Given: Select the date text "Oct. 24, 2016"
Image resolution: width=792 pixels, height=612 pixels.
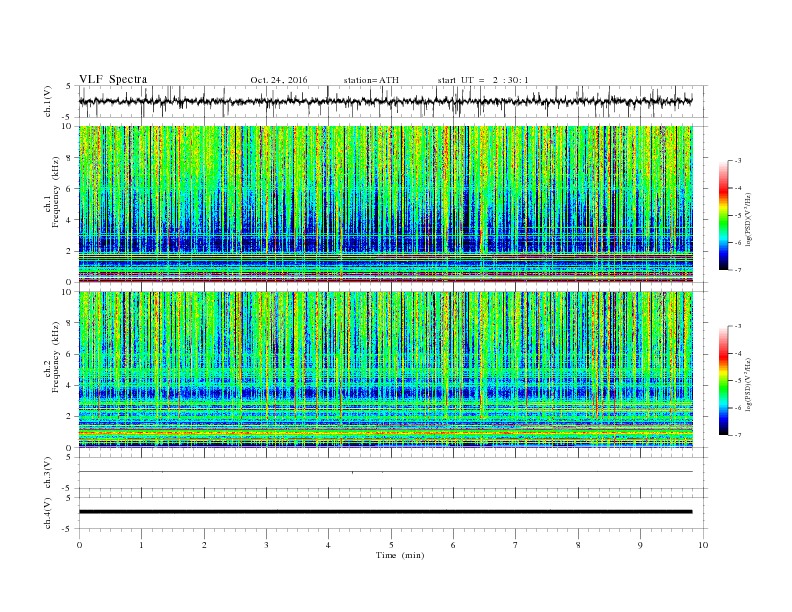Looking at the screenshot, I should [279, 80].
